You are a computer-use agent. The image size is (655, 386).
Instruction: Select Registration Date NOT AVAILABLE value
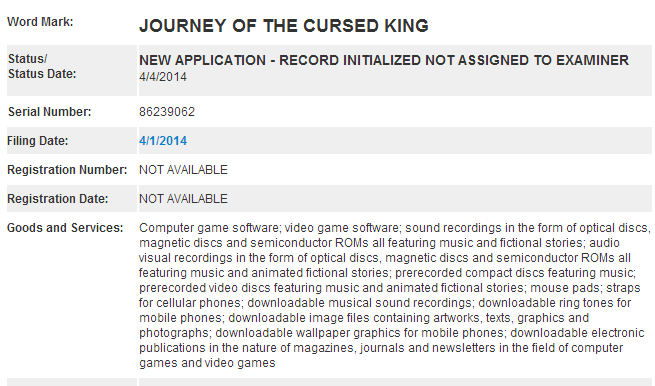click(183, 199)
